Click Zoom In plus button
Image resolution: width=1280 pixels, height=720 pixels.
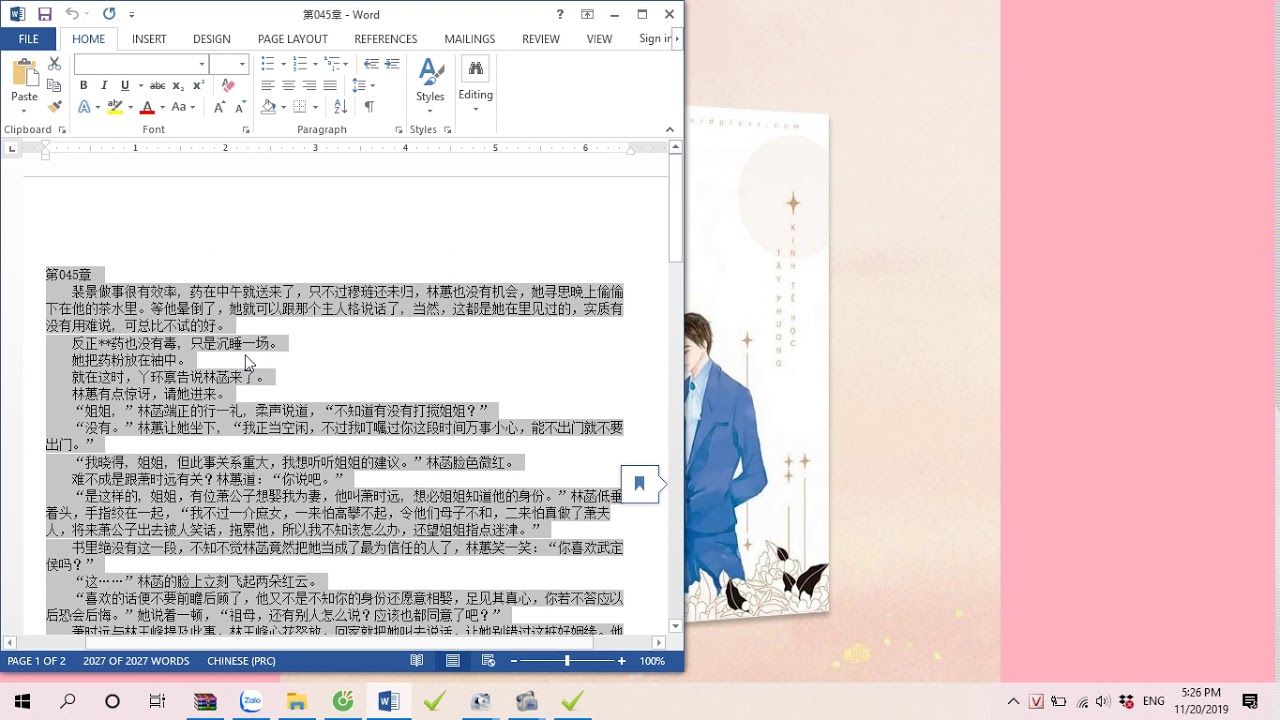tap(621, 661)
